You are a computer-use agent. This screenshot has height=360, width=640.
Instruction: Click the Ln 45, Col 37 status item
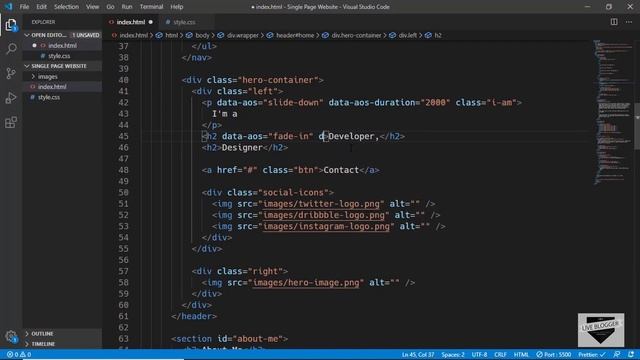pos(418,354)
